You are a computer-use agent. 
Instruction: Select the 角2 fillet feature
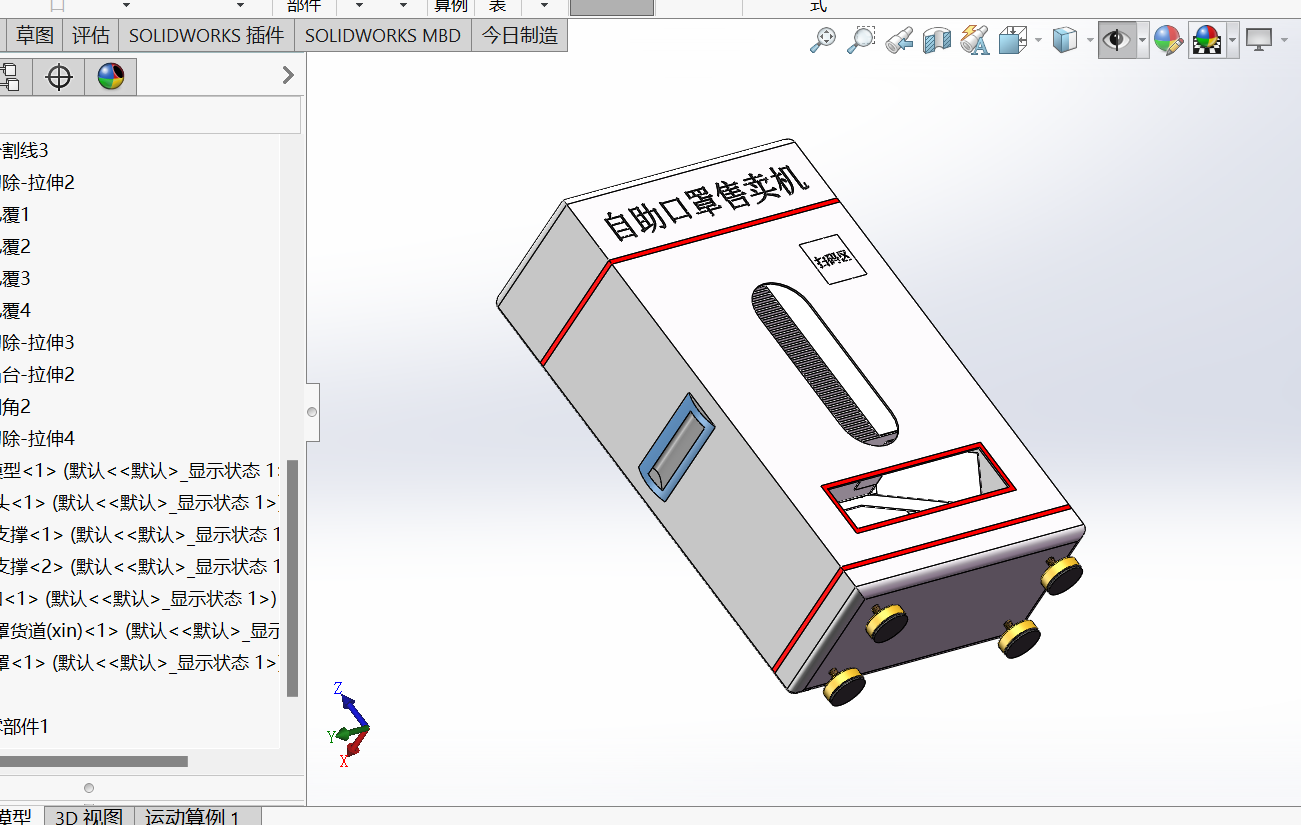[15, 407]
